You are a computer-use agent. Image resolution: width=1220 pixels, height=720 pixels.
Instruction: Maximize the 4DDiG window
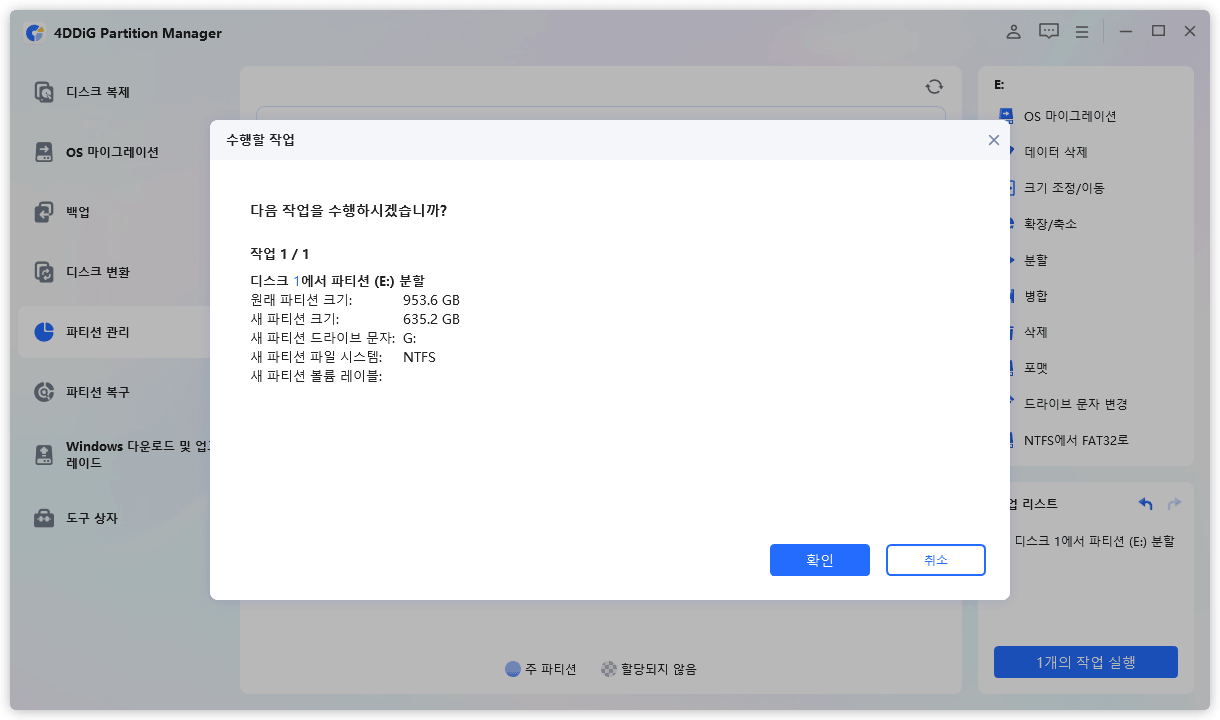click(1158, 32)
